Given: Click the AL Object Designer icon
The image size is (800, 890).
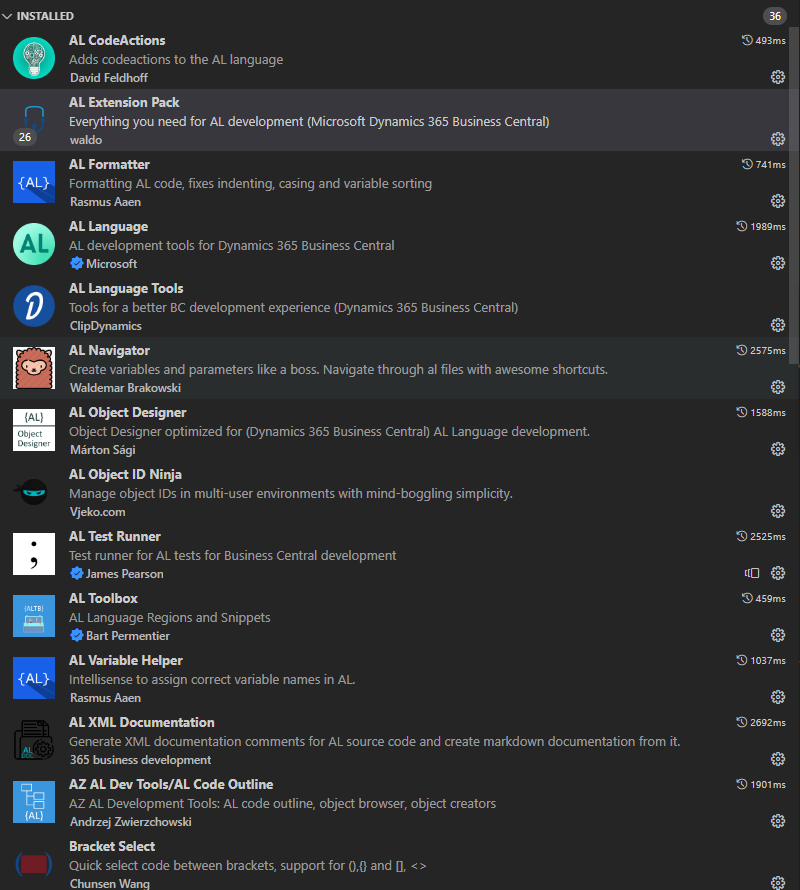Looking at the screenshot, I should (x=34, y=430).
